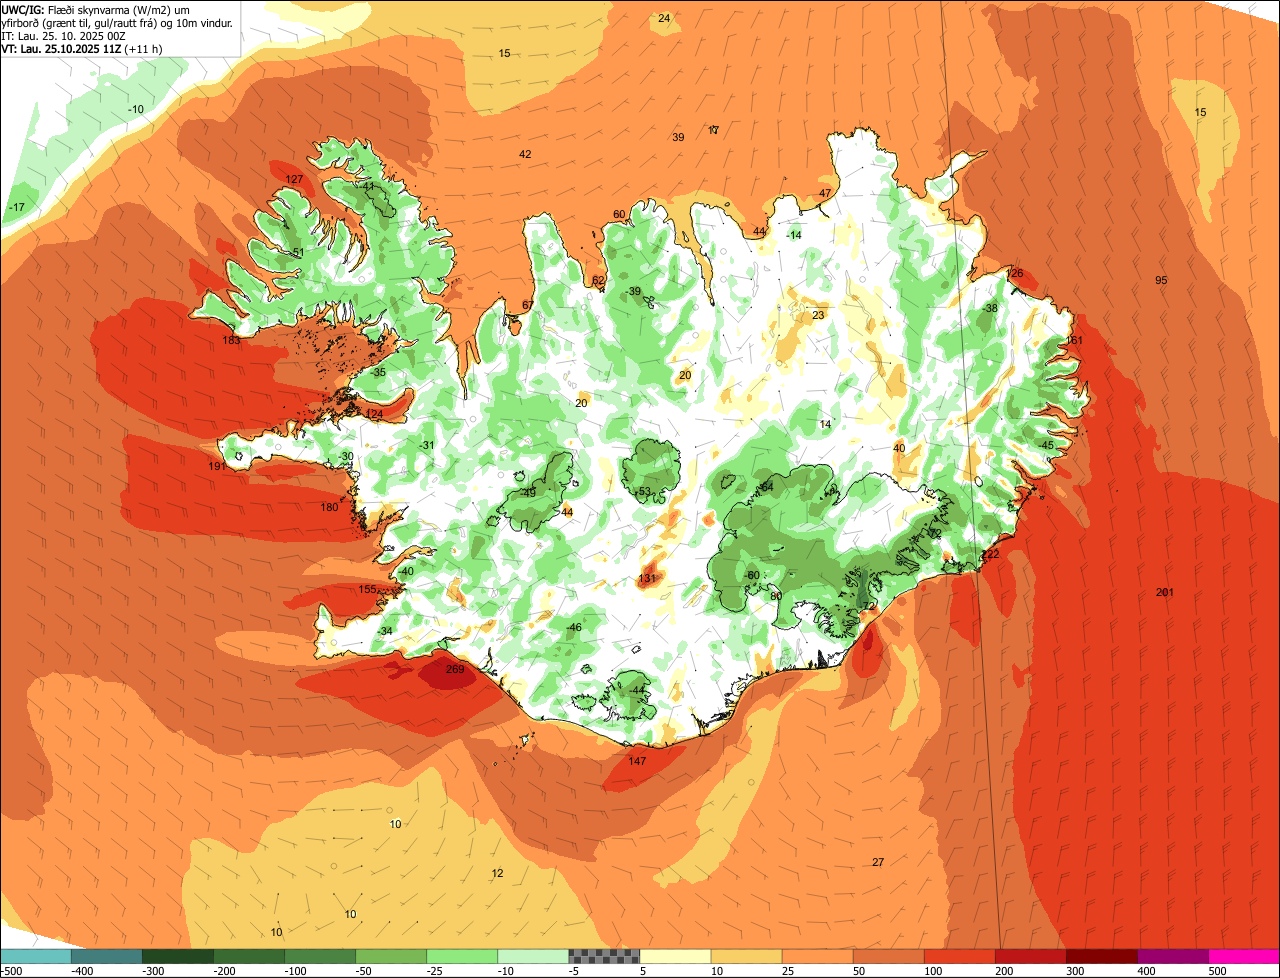
Task: Click the -31 value in west Iceland
Action: tap(426, 445)
